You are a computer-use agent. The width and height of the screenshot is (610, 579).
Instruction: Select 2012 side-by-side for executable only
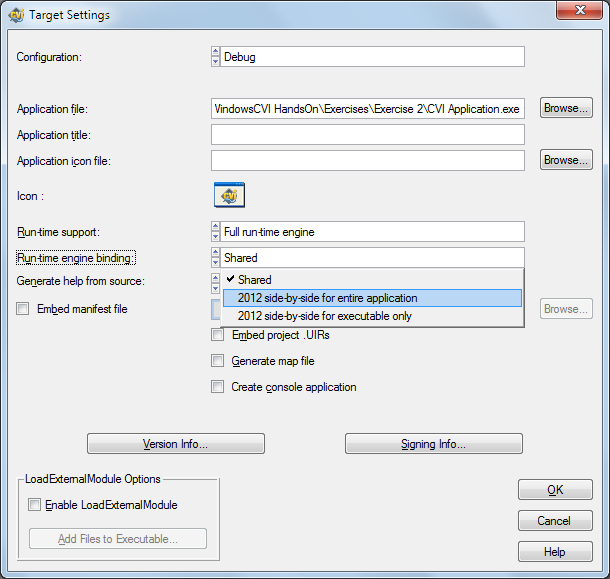pos(372,316)
